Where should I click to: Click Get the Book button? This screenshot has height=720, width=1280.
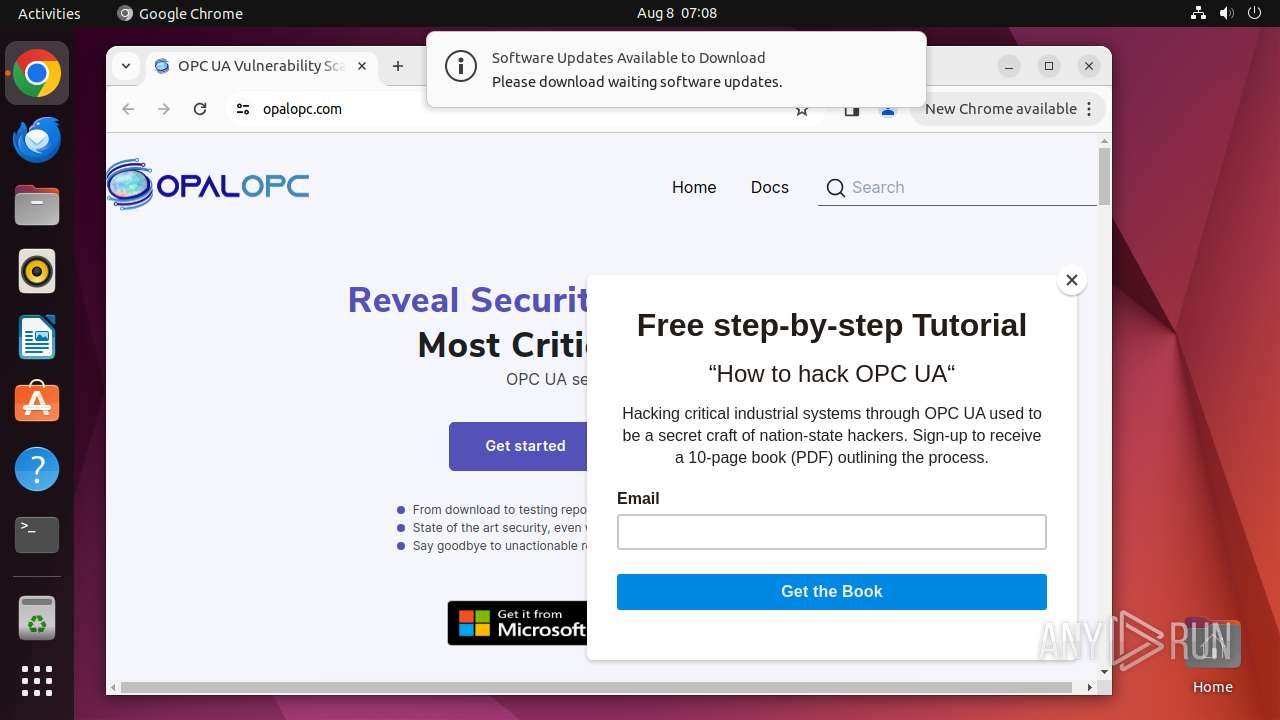(832, 592)
